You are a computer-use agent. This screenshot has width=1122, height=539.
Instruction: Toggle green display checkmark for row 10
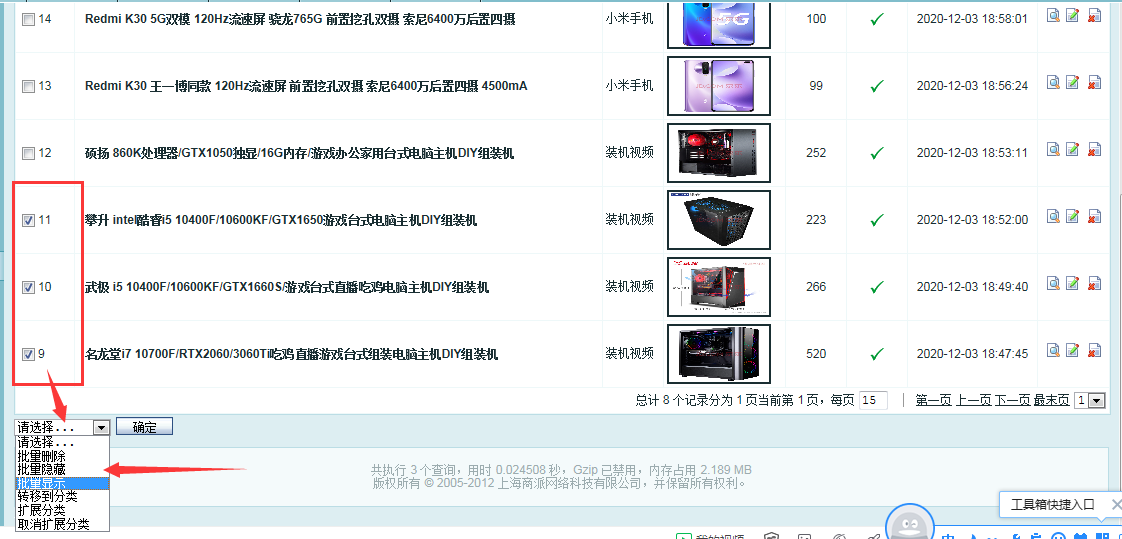[877, 287]
